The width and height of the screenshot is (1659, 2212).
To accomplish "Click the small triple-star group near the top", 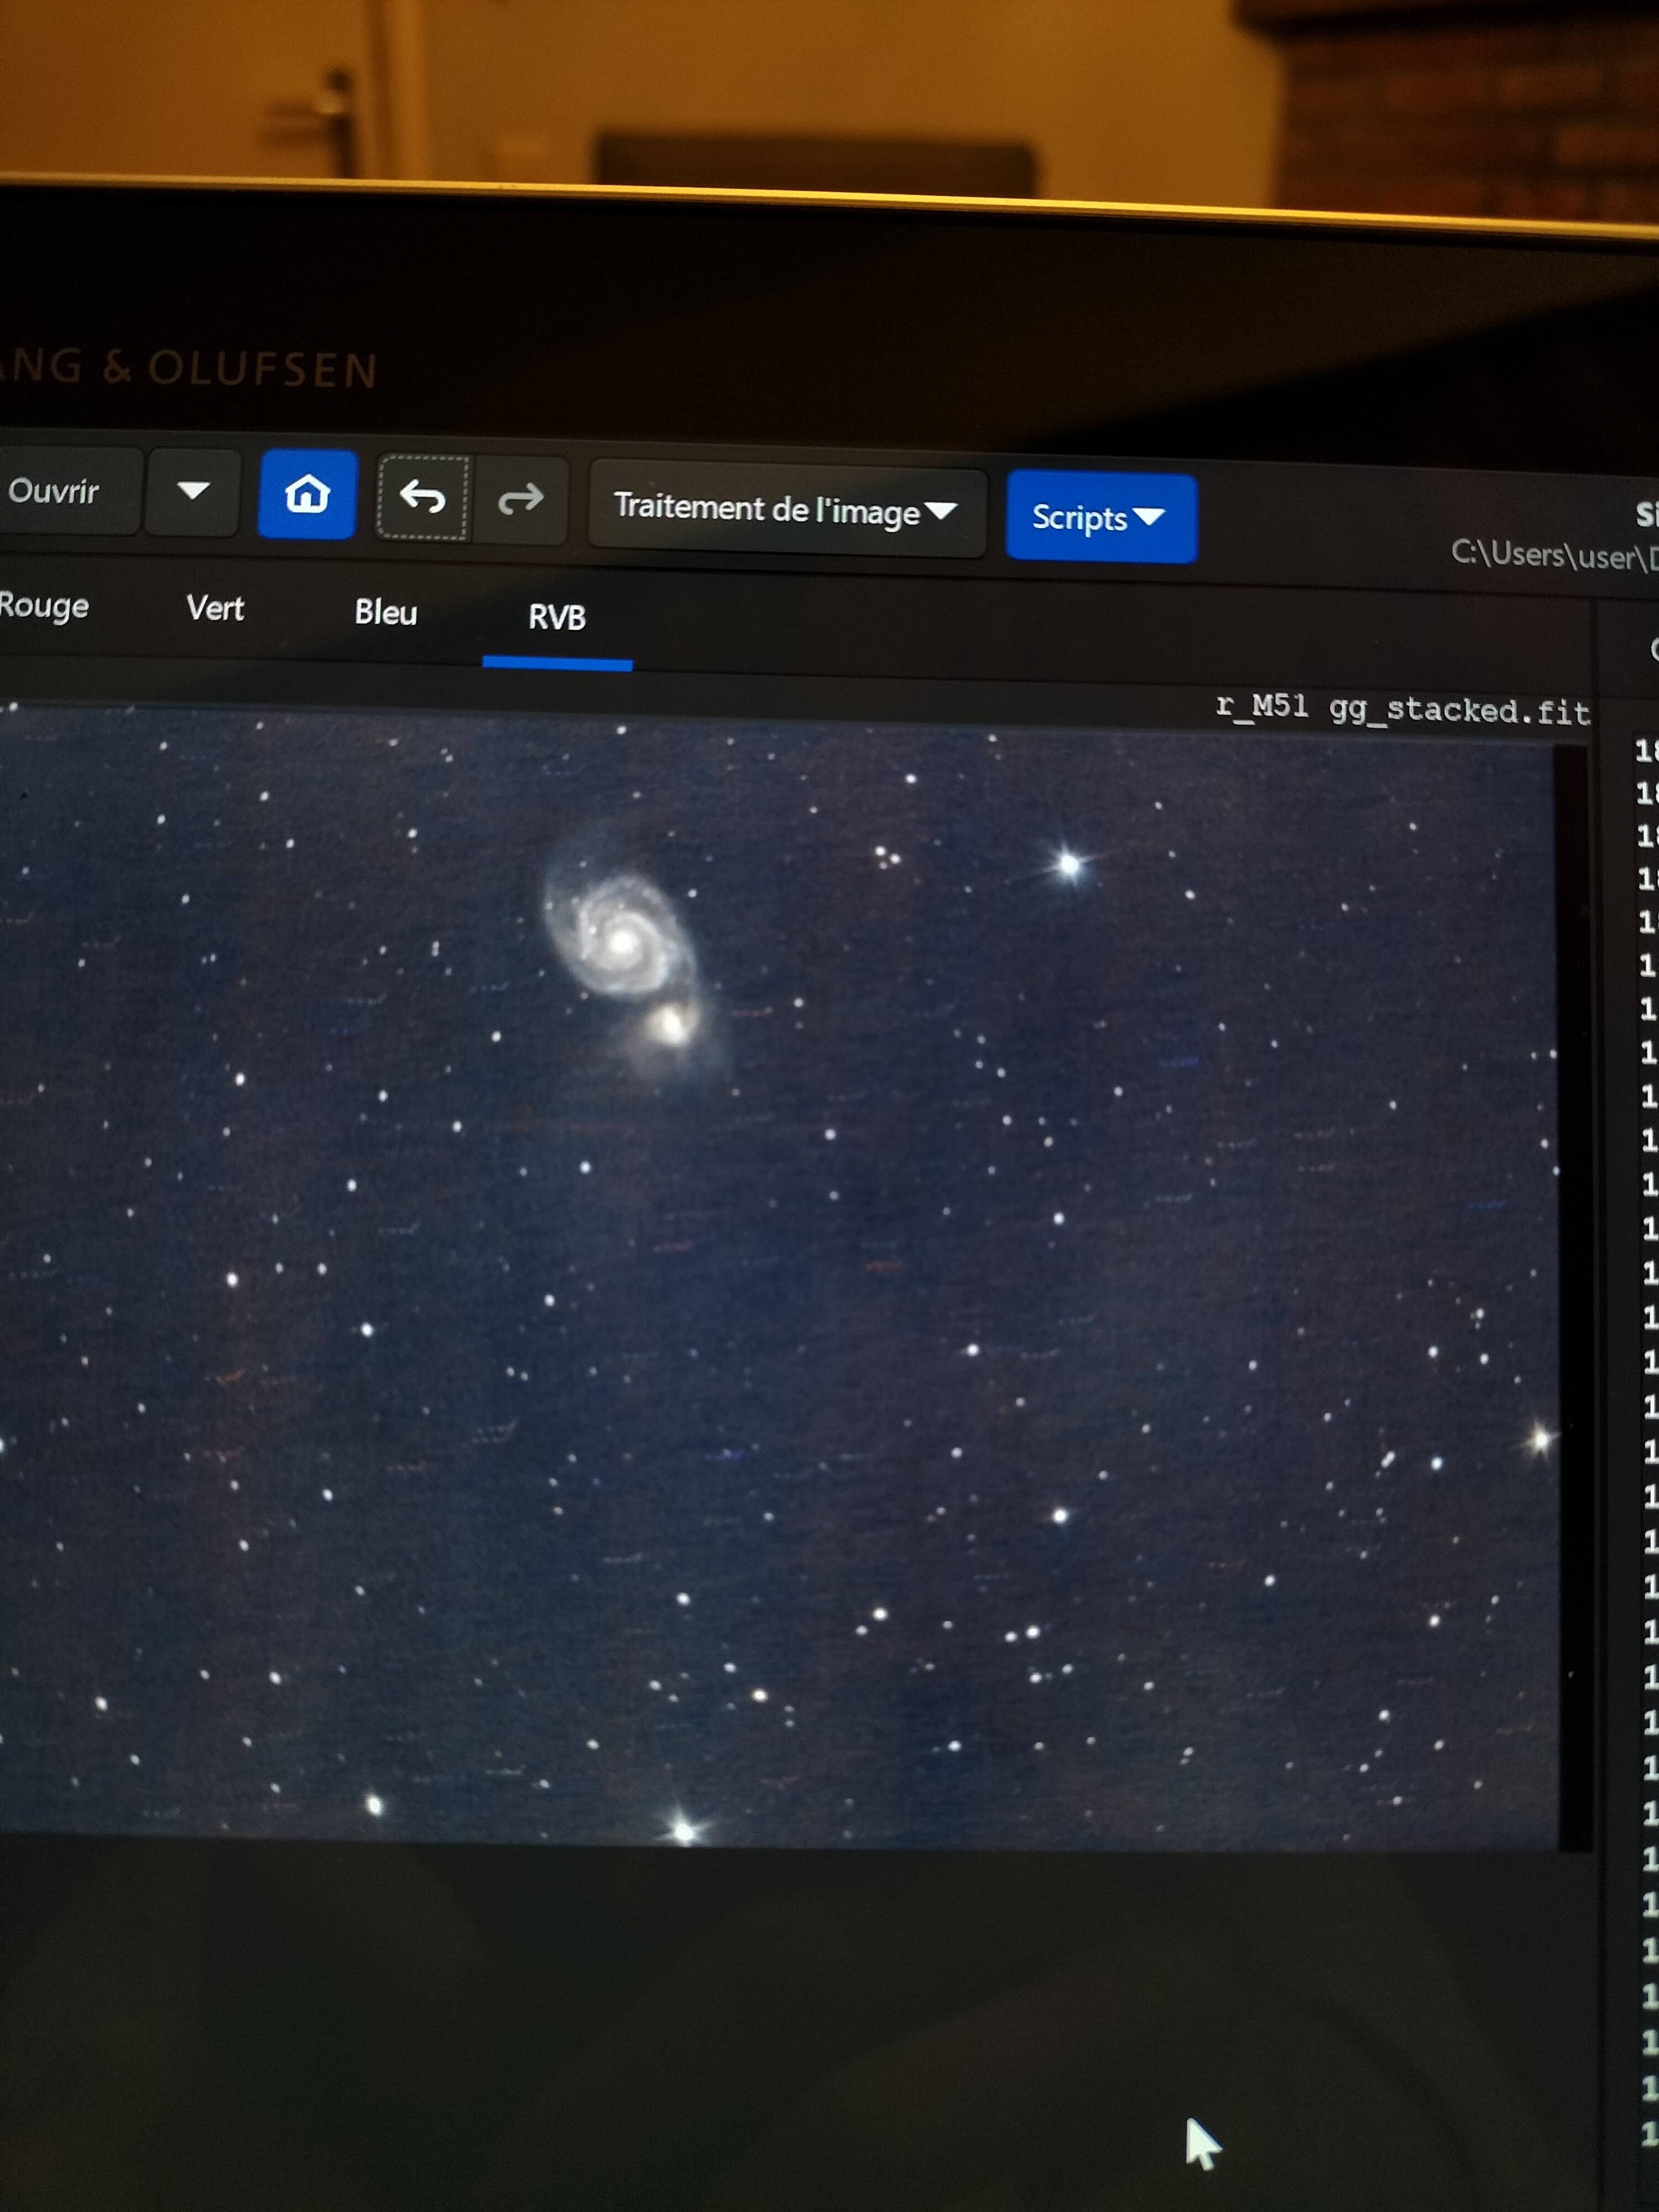I will [887, 857].
